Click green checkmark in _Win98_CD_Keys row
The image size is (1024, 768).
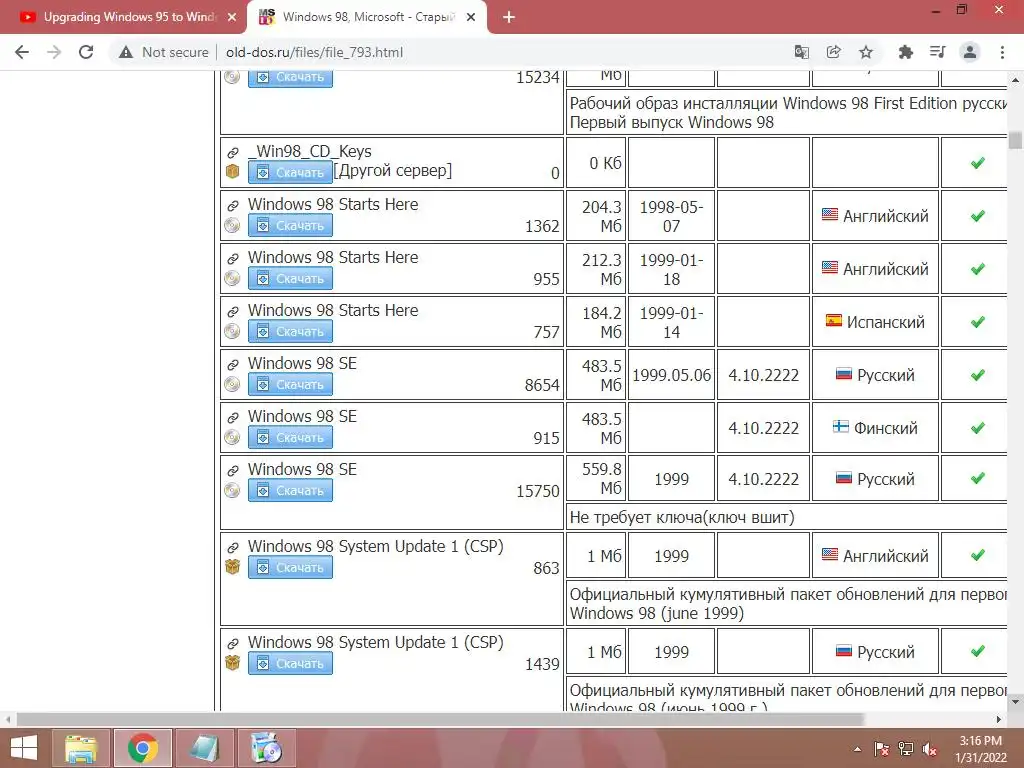click(x=978, y=163)
